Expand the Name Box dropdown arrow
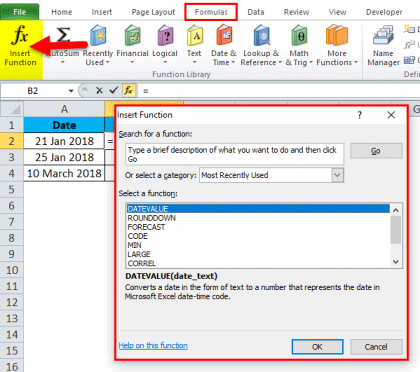Screen dimensions: 420x372 [71, 91]
